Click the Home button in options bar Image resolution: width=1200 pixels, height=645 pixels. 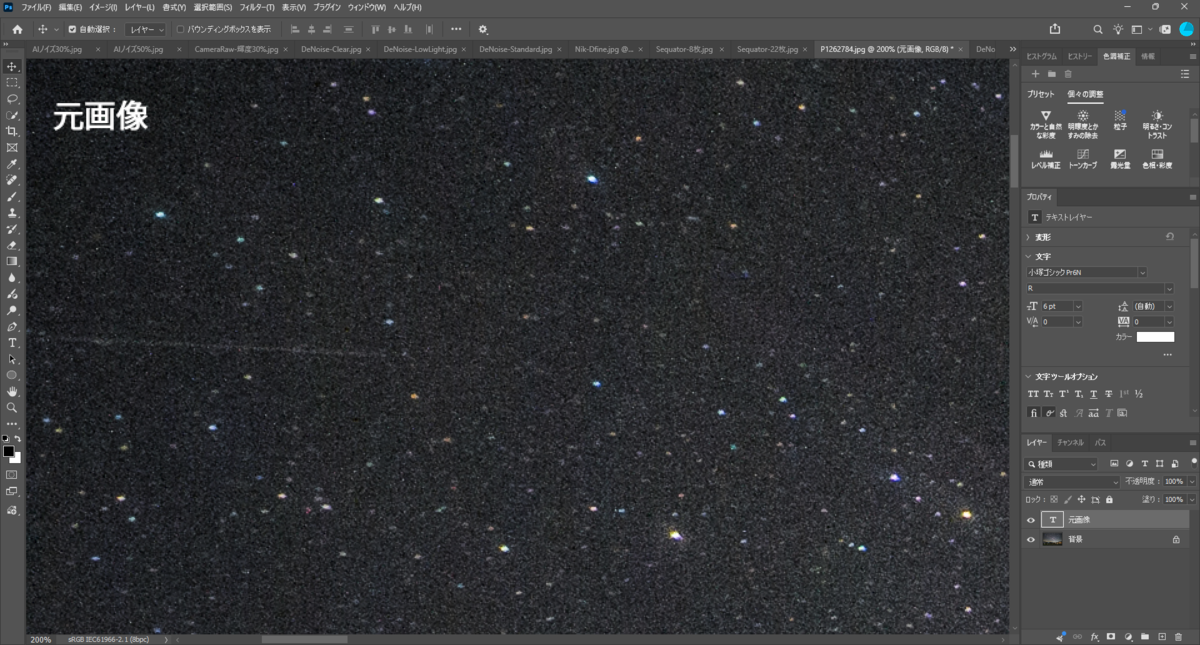[16, 29]
